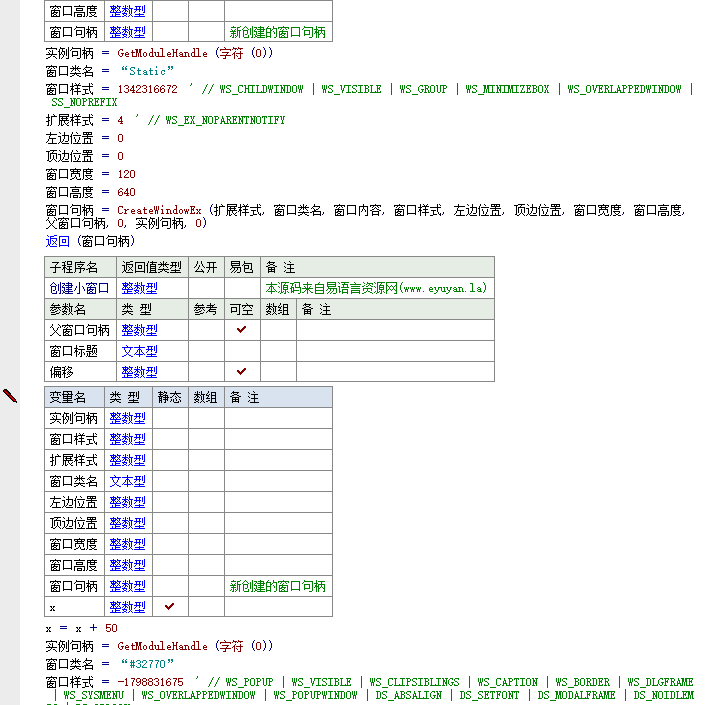This screenshot has height=705, width=708.
Task: Click the WS_EX_NOPARENTNOTIFY comment
Action: pos(225,120)
